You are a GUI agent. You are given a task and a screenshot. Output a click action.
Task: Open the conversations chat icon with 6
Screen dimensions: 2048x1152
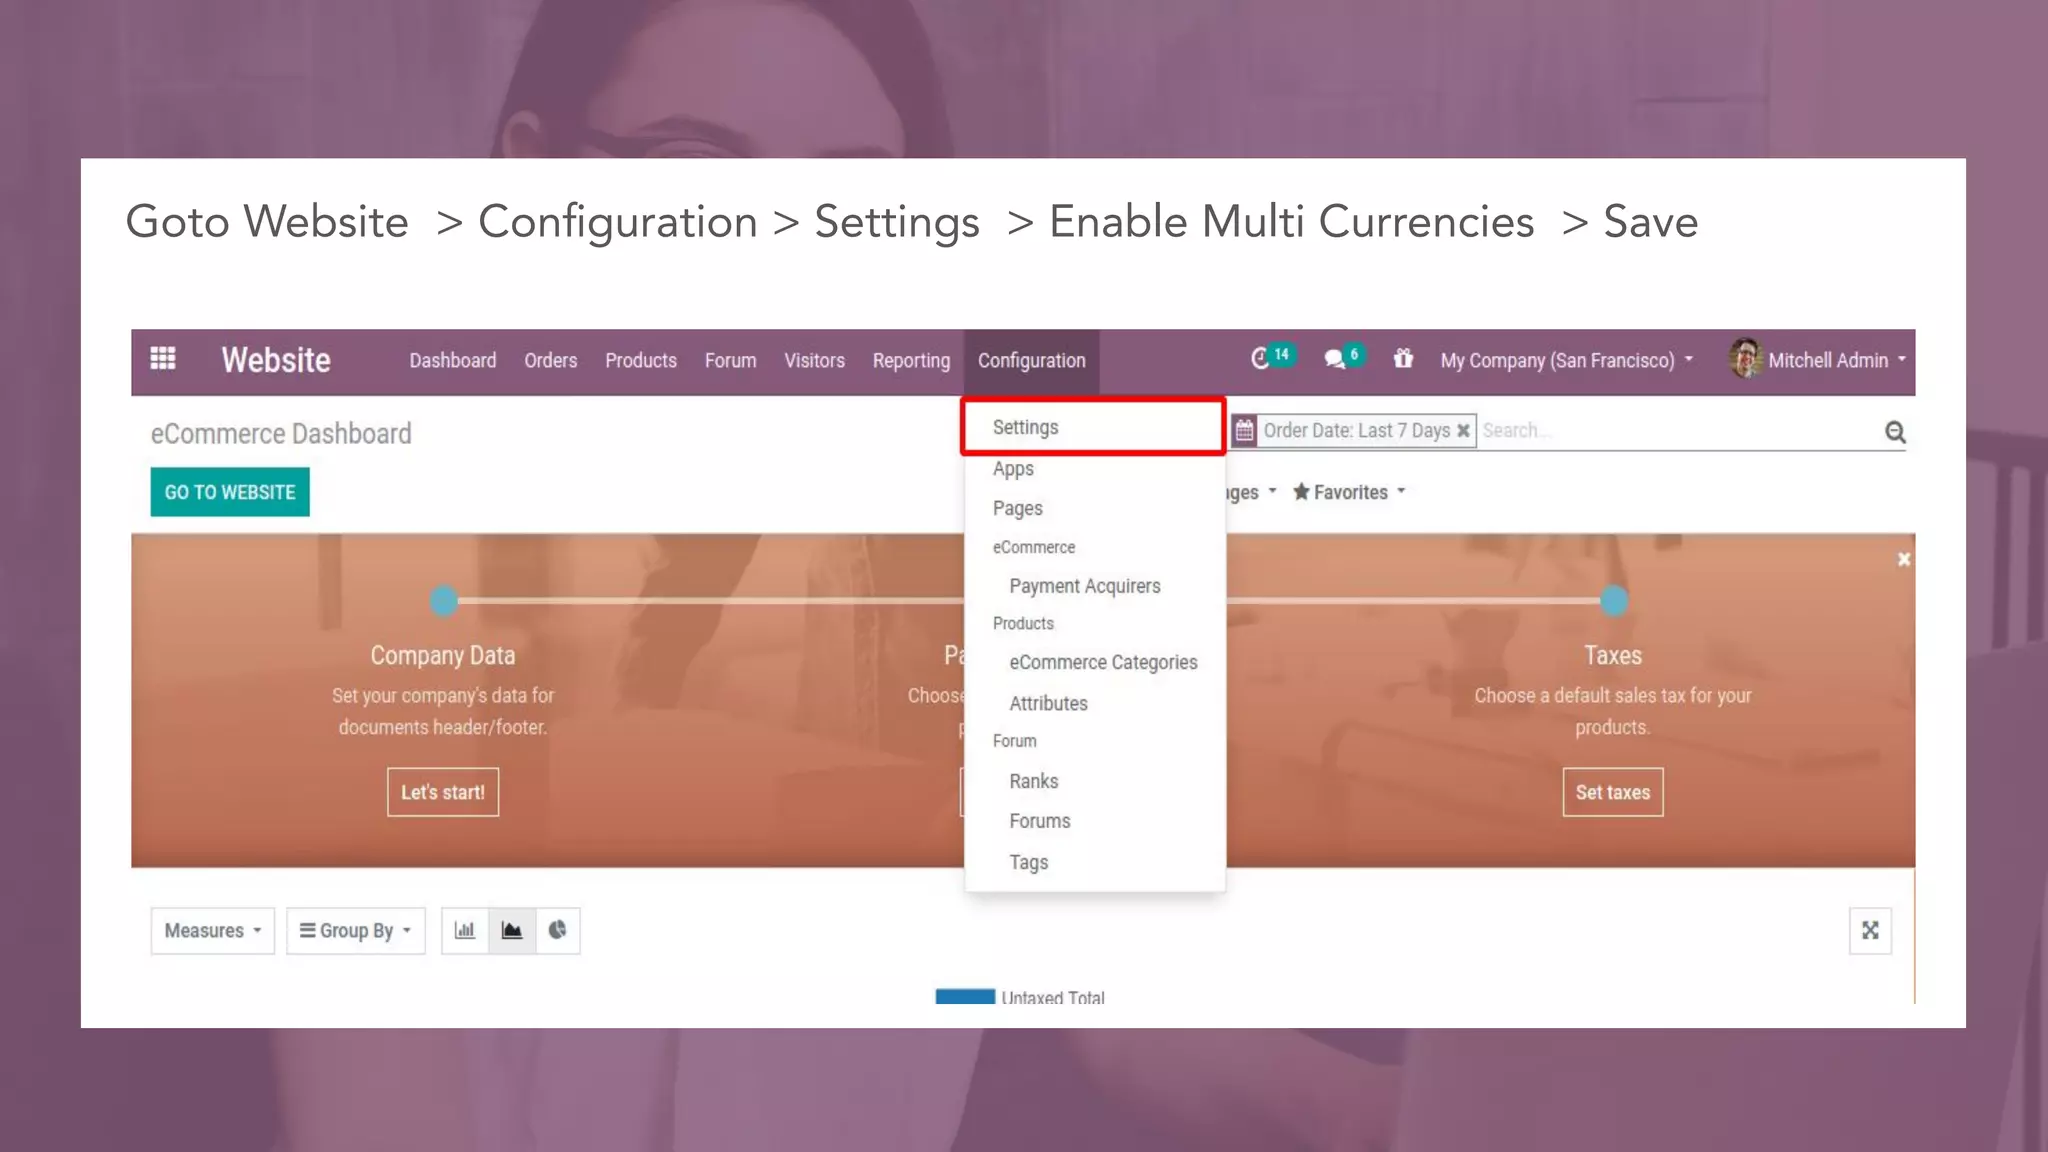(1343, 357)
